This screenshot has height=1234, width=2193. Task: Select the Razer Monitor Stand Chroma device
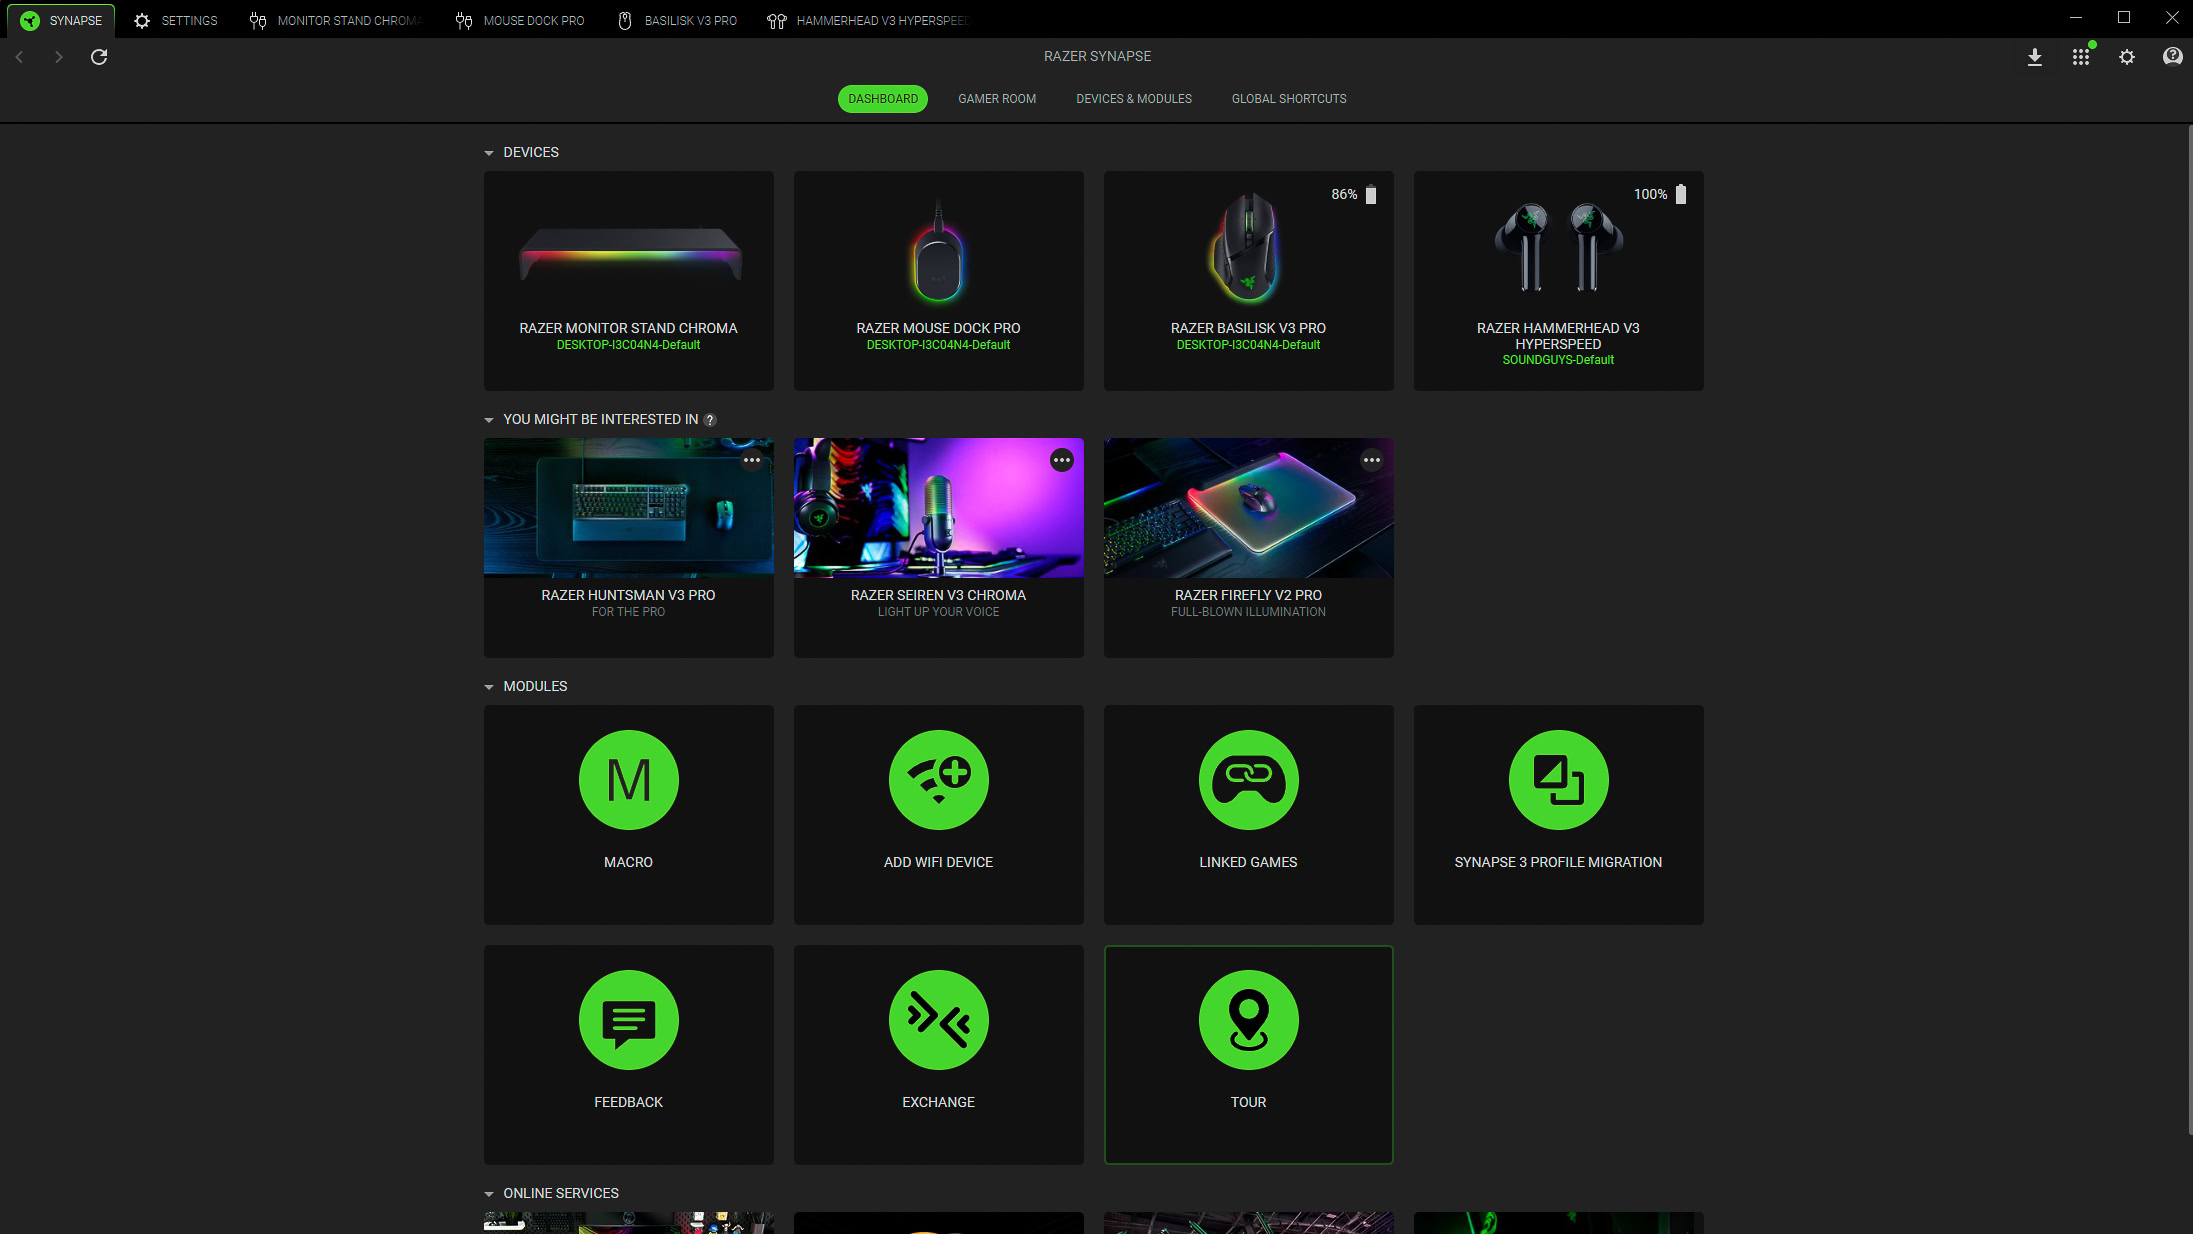tap(628, 281)
